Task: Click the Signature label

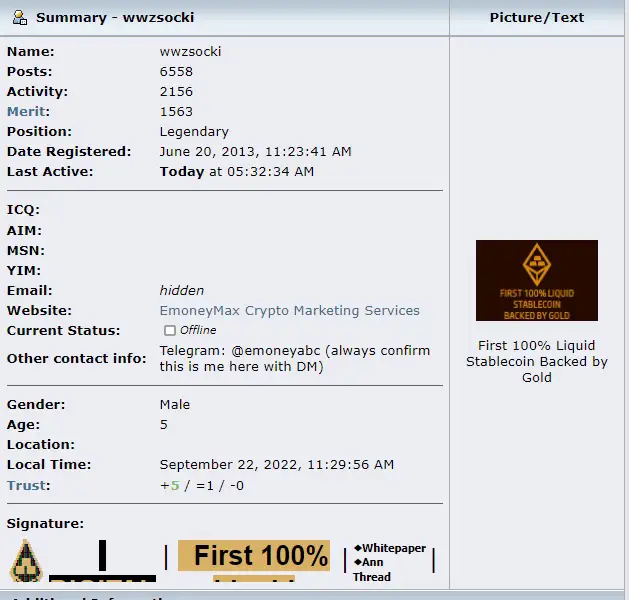Action: tap(45, 523)
